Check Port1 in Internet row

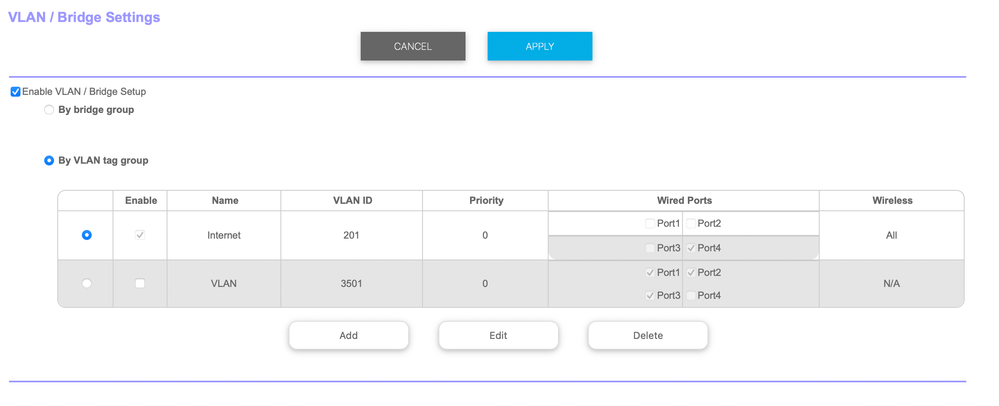[x=650, y=224]
